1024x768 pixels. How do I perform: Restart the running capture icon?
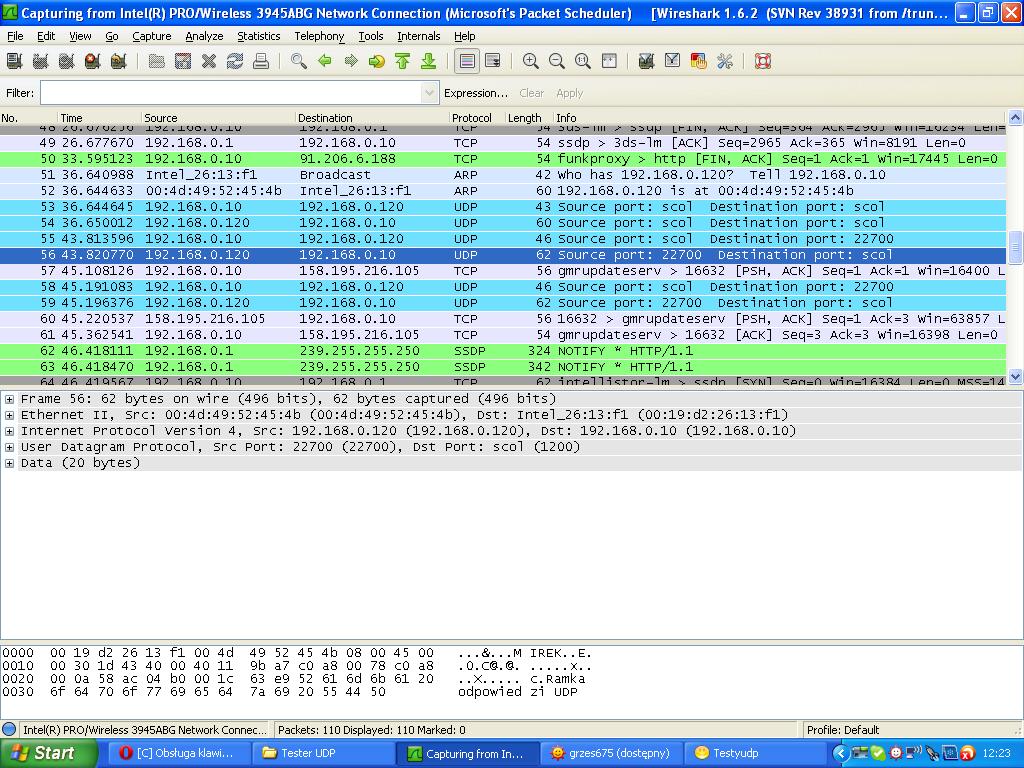[x=119, y=61]
